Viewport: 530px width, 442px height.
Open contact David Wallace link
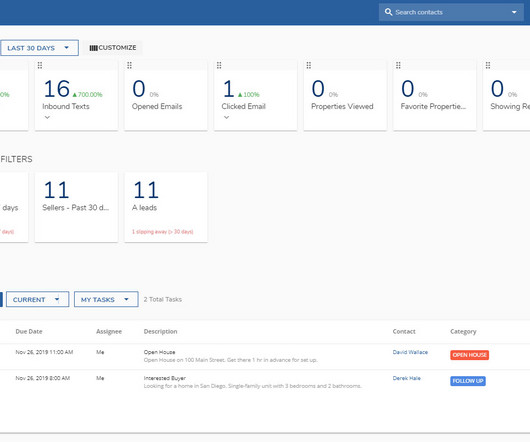(410, 352)
